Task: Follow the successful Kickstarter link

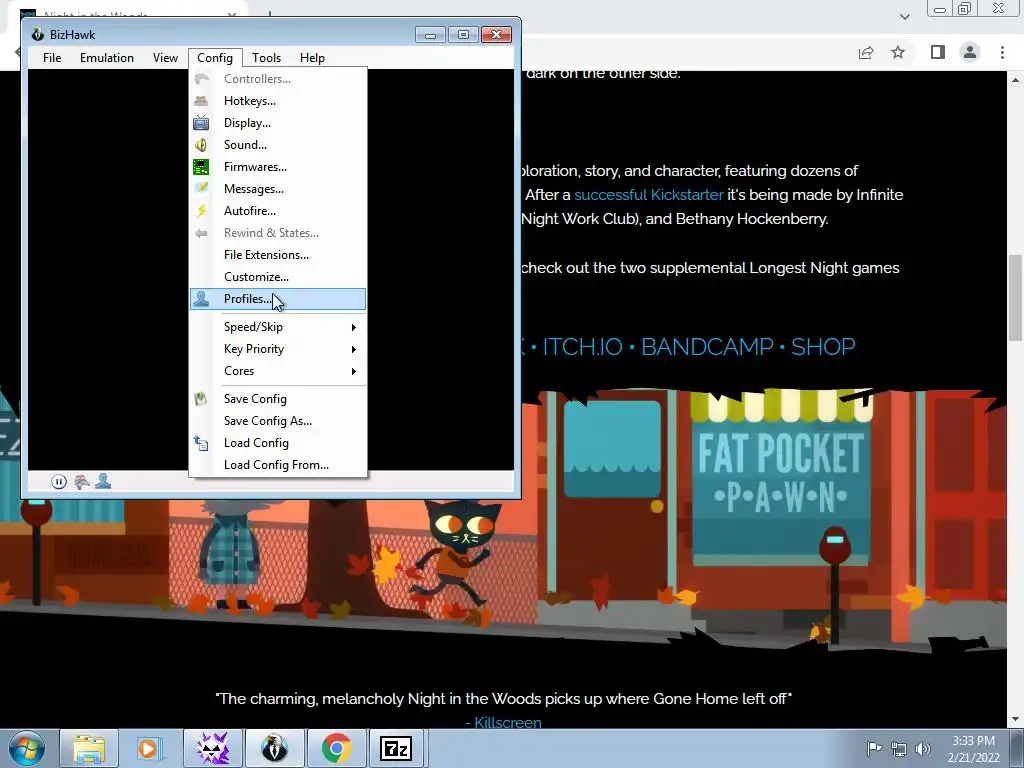Action: [648, 195]
